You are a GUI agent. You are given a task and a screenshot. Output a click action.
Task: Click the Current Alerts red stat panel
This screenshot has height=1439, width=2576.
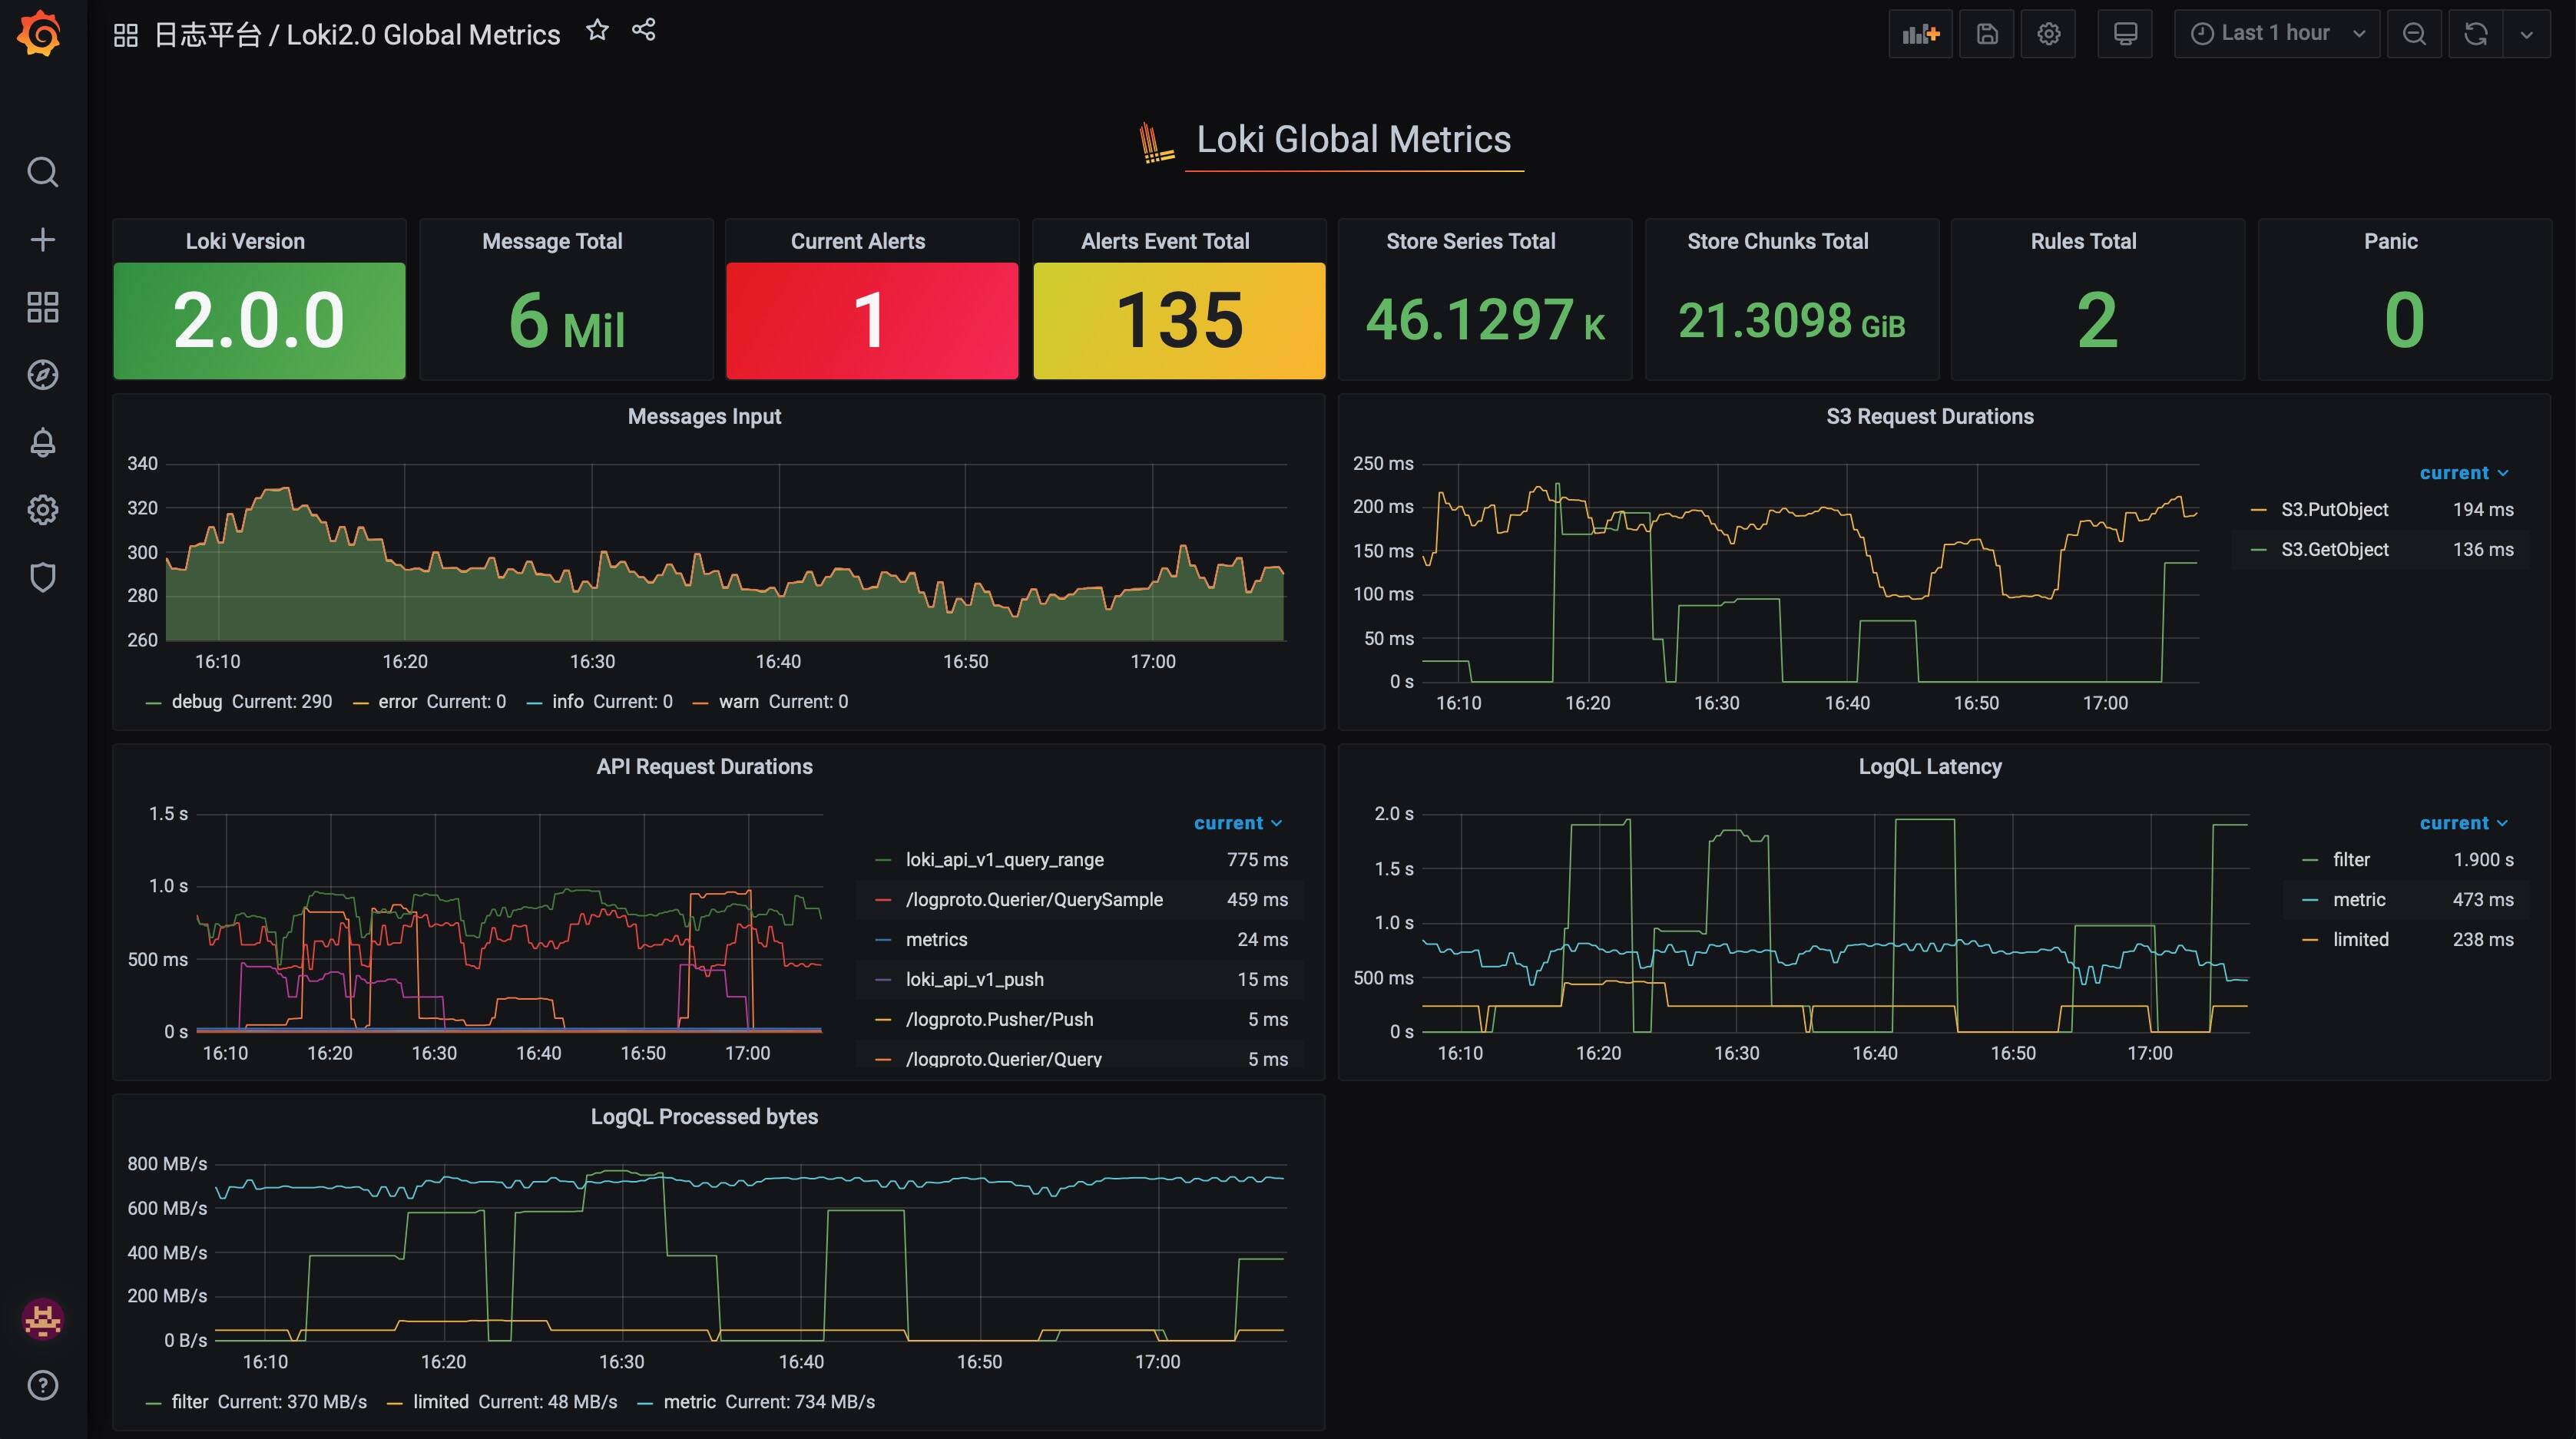click(871, 320)
